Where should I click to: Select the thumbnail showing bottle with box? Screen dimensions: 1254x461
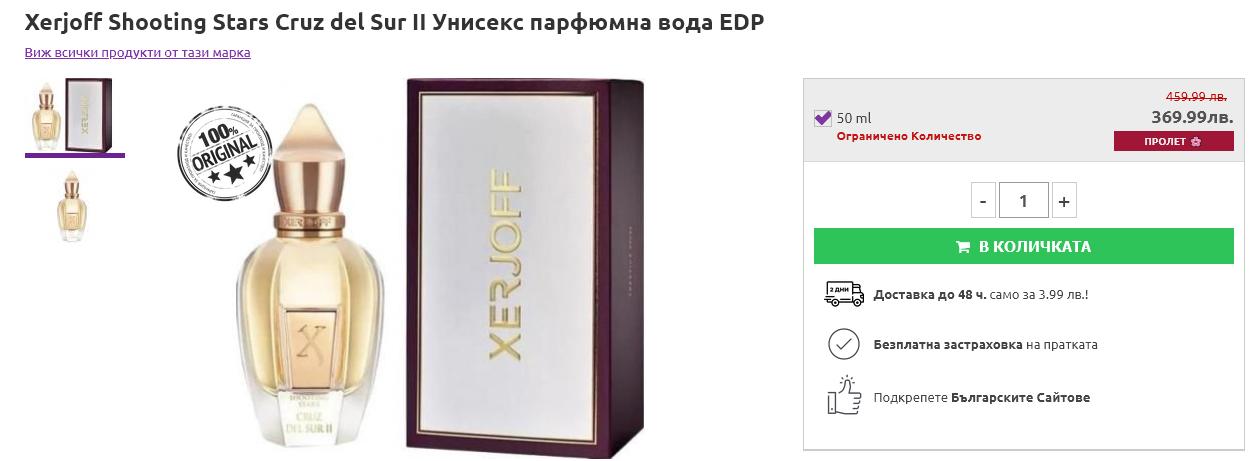[x=75, y=115]
